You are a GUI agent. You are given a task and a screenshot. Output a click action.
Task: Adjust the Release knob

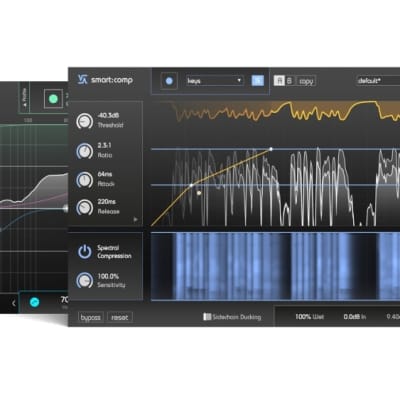(85, 207)
